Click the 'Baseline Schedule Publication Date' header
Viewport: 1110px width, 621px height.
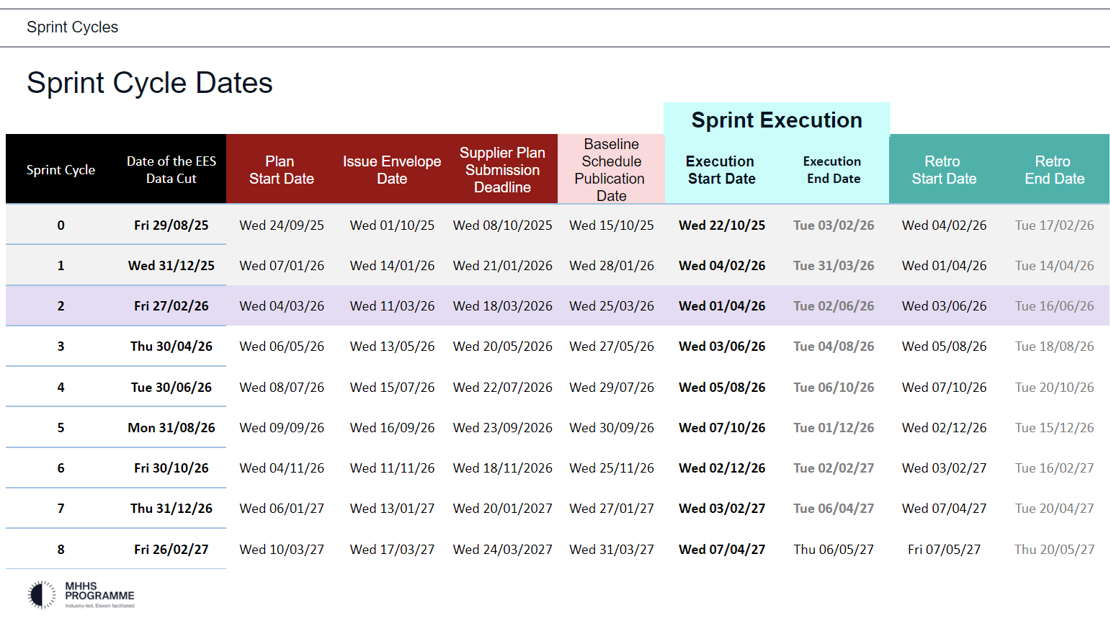click(x=611, y=169)
